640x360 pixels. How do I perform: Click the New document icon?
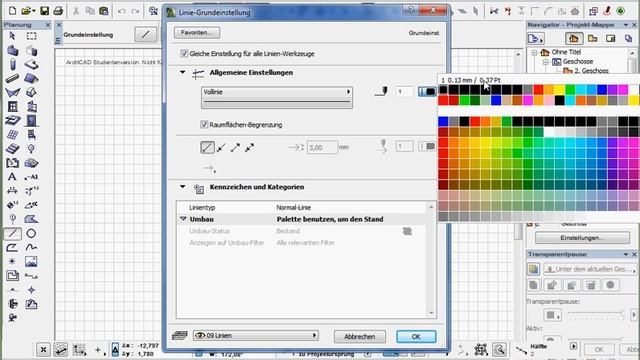[x=12, y=11]
